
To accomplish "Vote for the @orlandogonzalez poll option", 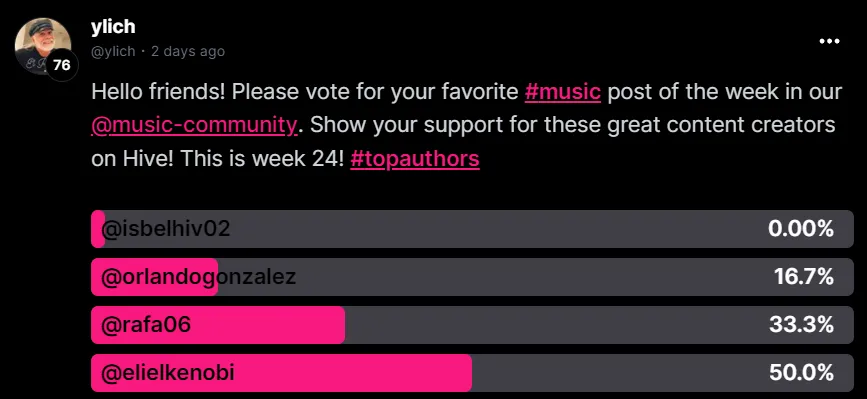I will (x=472, y=277).
